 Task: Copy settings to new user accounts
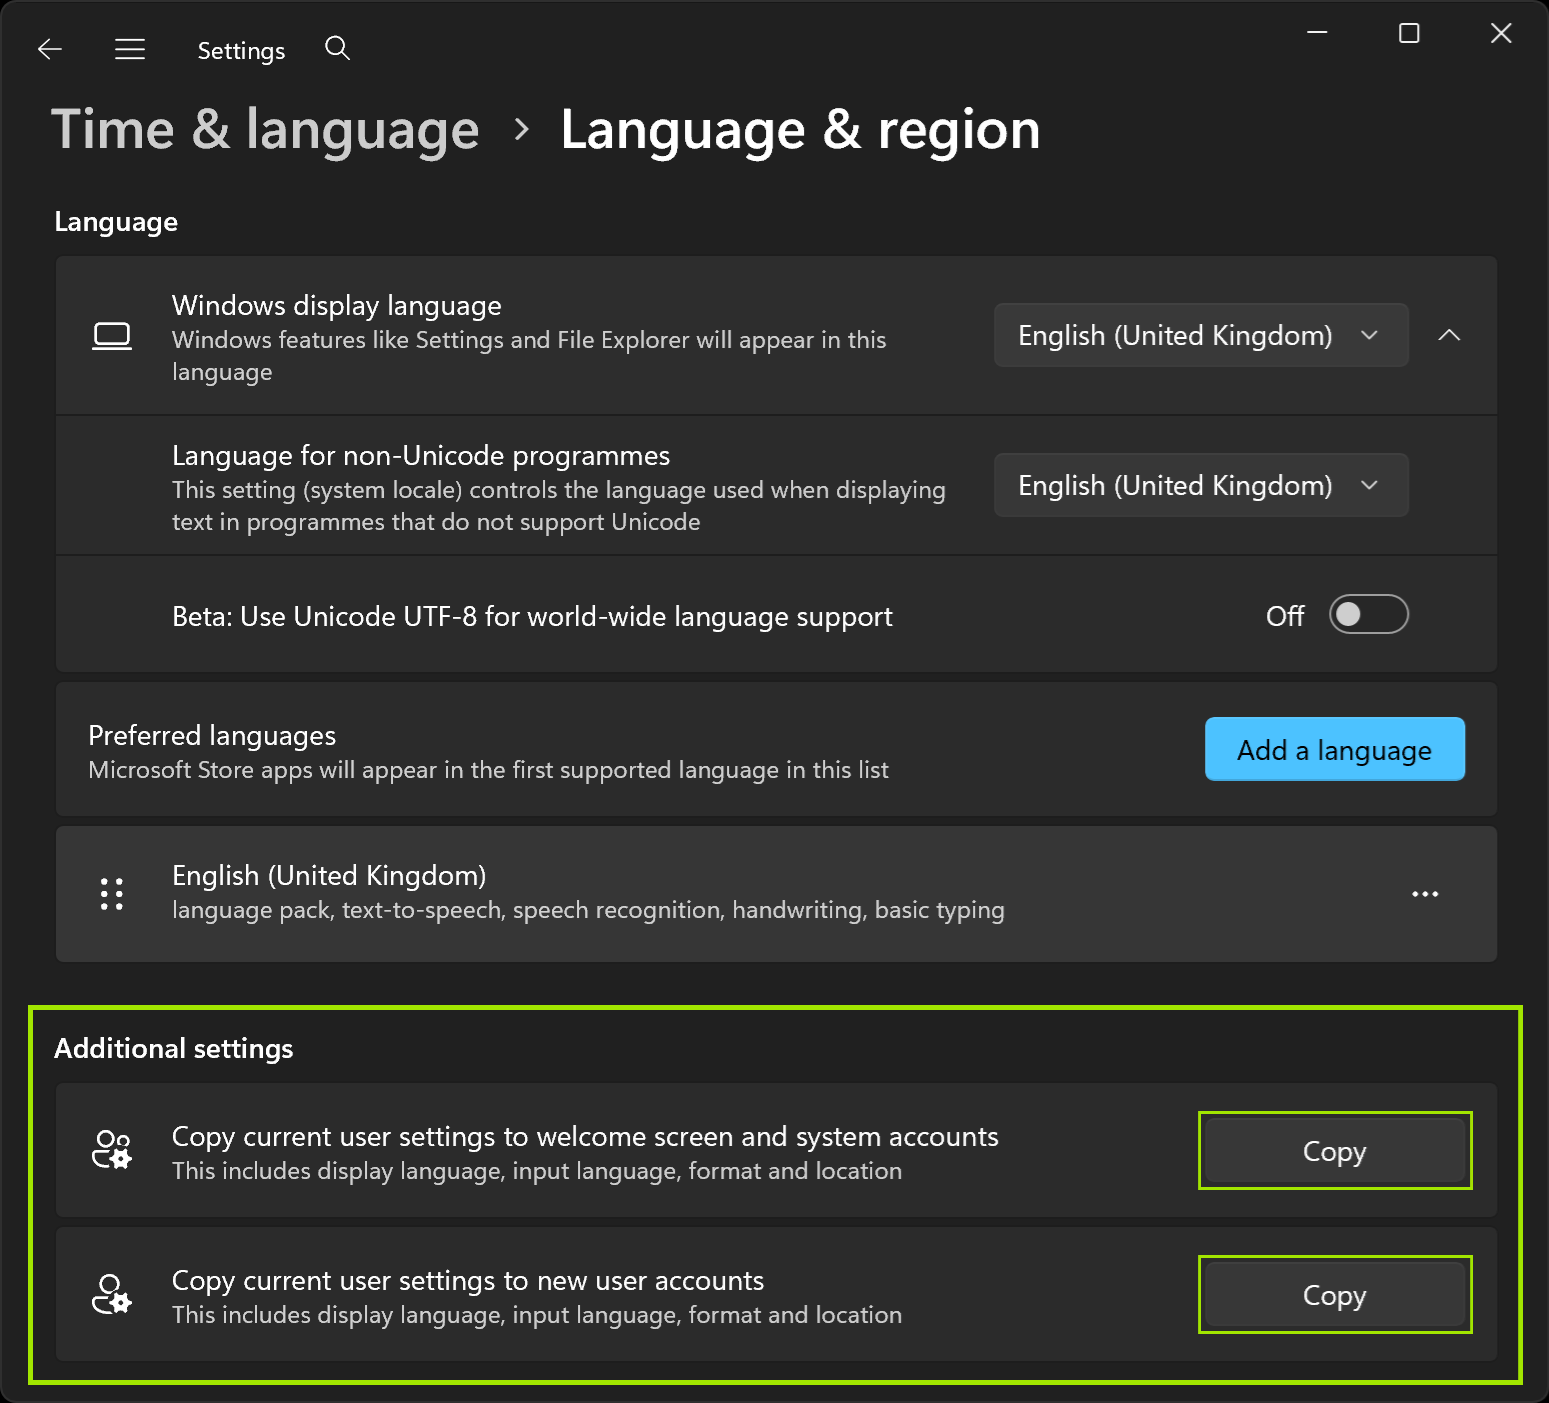point(1334,1294)
